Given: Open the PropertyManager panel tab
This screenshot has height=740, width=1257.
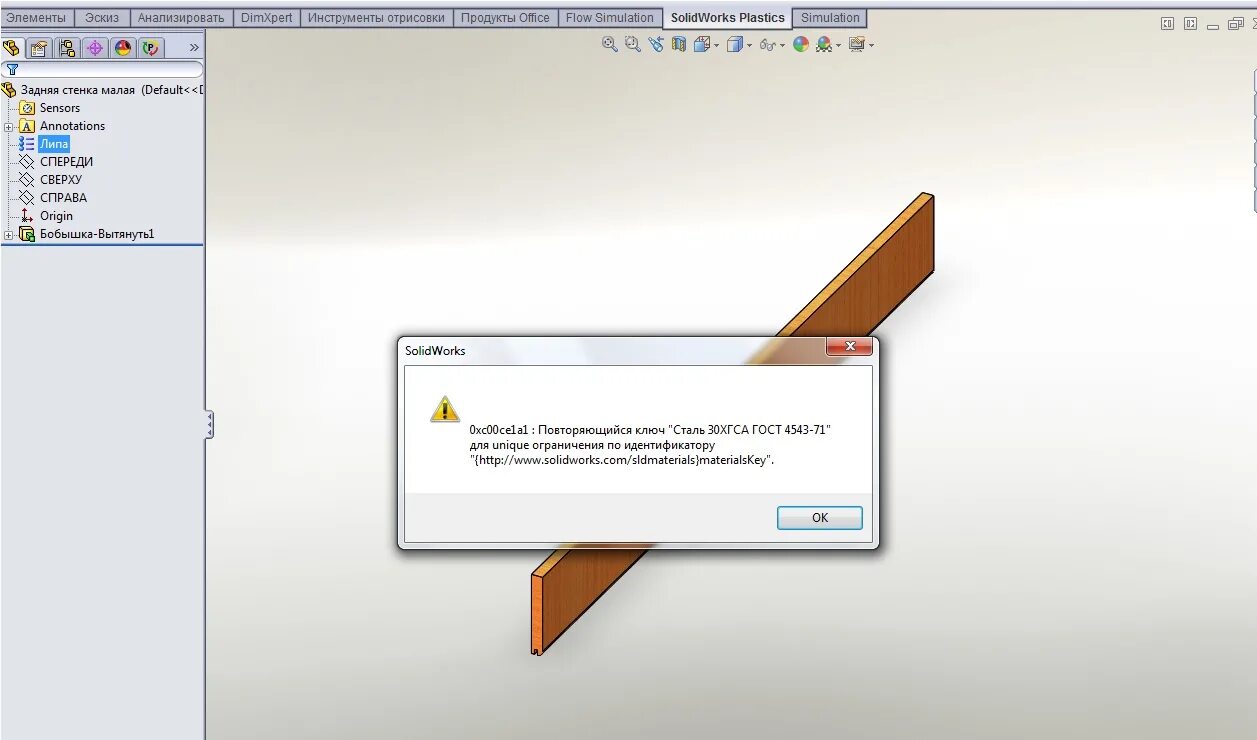Looking at the screenshot, I should pos(39,47).
